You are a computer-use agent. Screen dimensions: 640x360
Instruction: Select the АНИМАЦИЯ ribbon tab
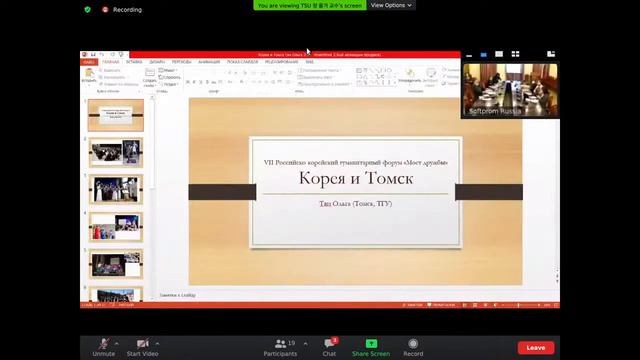[x=209, y=62]
